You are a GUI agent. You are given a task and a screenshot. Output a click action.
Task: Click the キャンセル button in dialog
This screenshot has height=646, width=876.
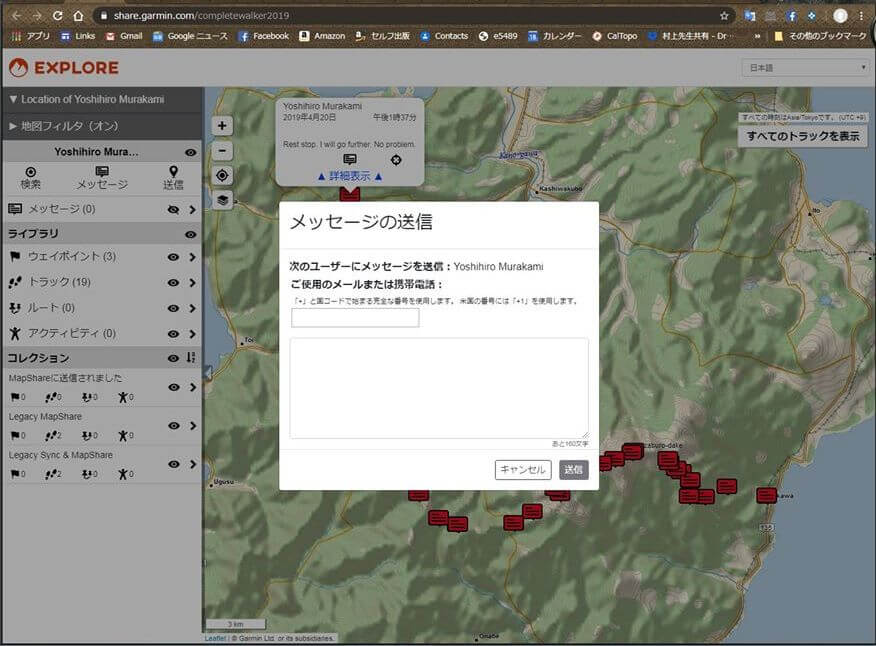click(523, 469)
